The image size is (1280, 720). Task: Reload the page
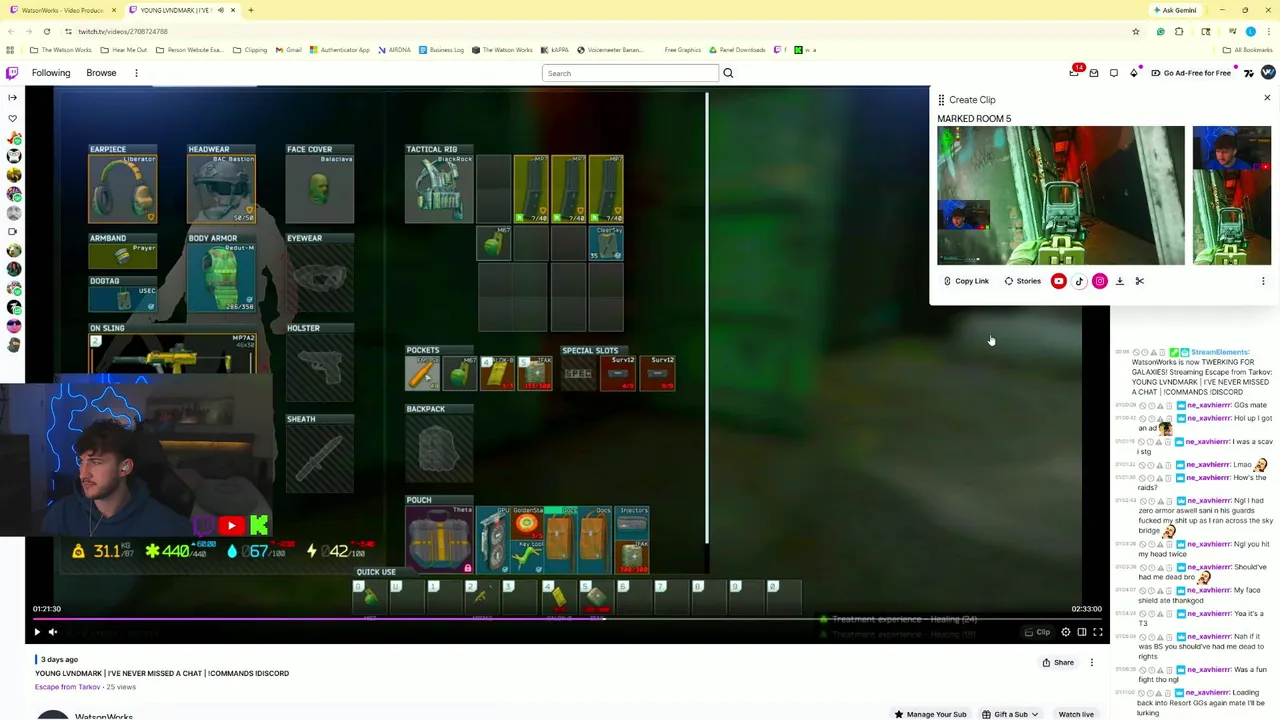click(x=46, y=31)
